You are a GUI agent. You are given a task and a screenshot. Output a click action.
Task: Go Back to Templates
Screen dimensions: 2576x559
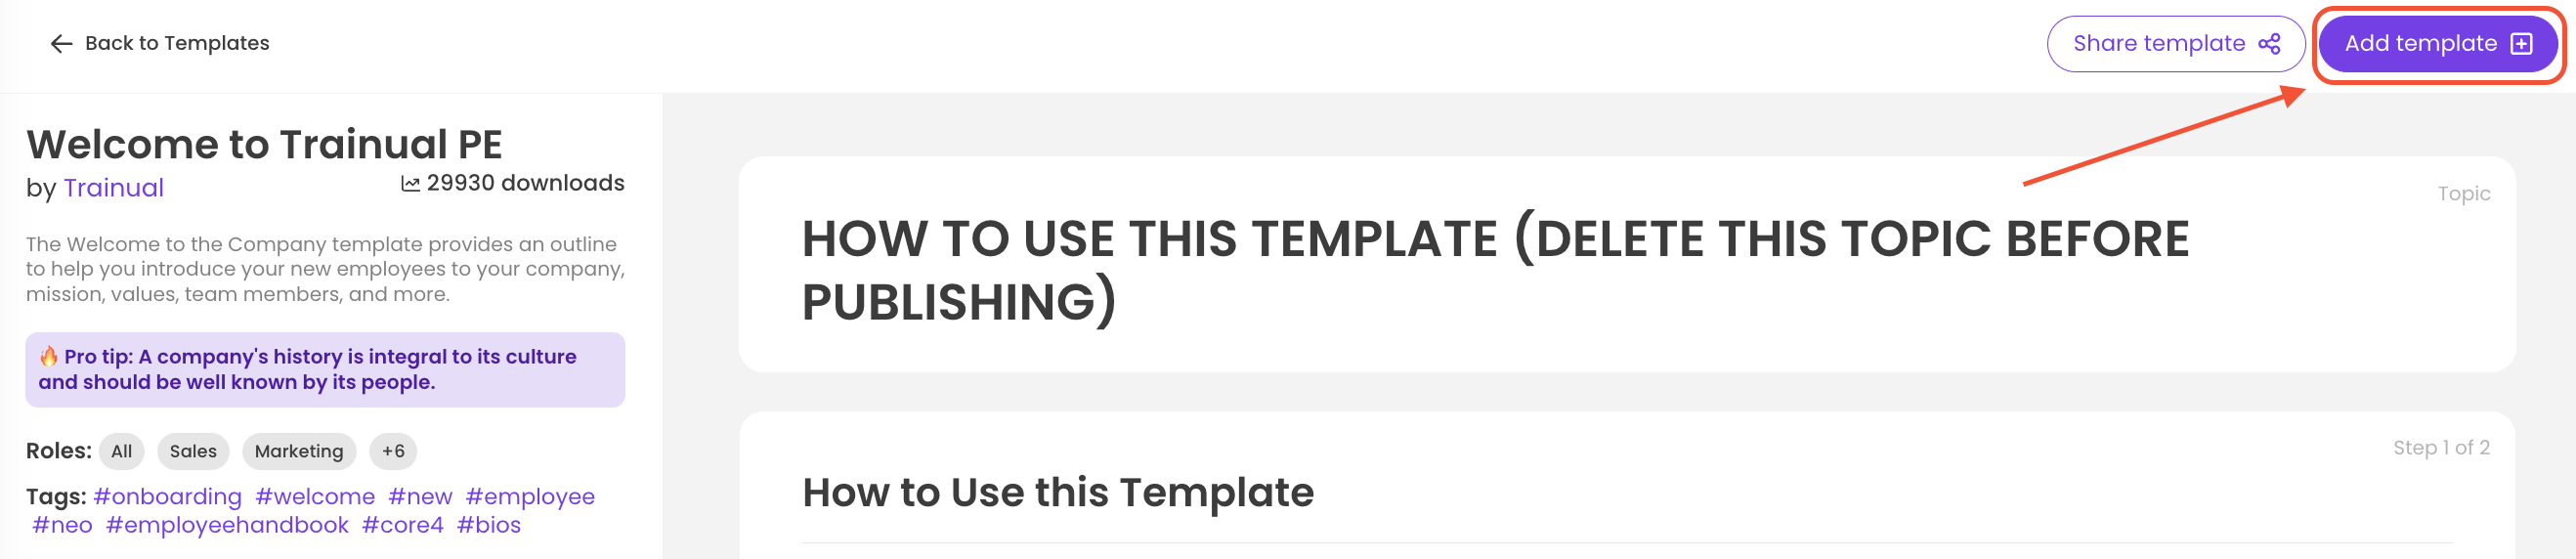click(x=176, y=43)
